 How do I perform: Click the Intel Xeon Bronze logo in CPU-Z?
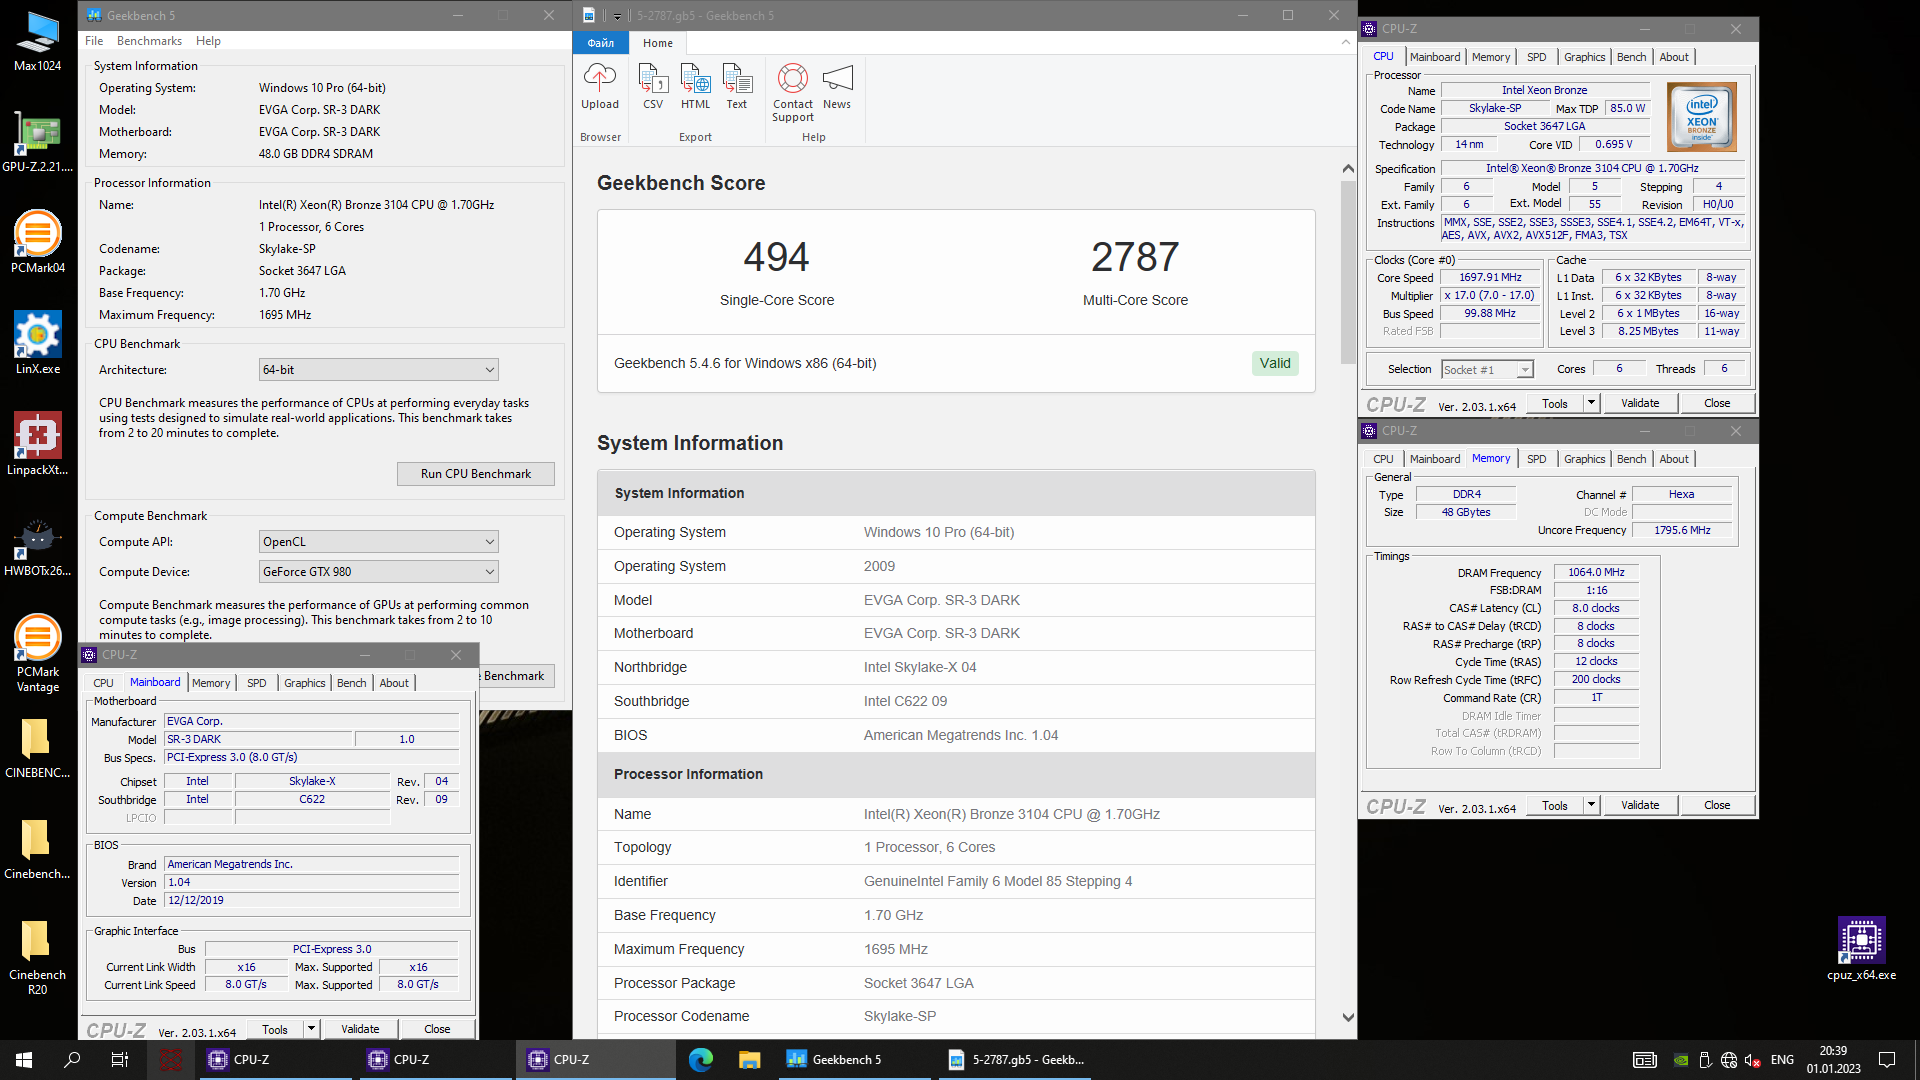click(x=1702, y=117)
